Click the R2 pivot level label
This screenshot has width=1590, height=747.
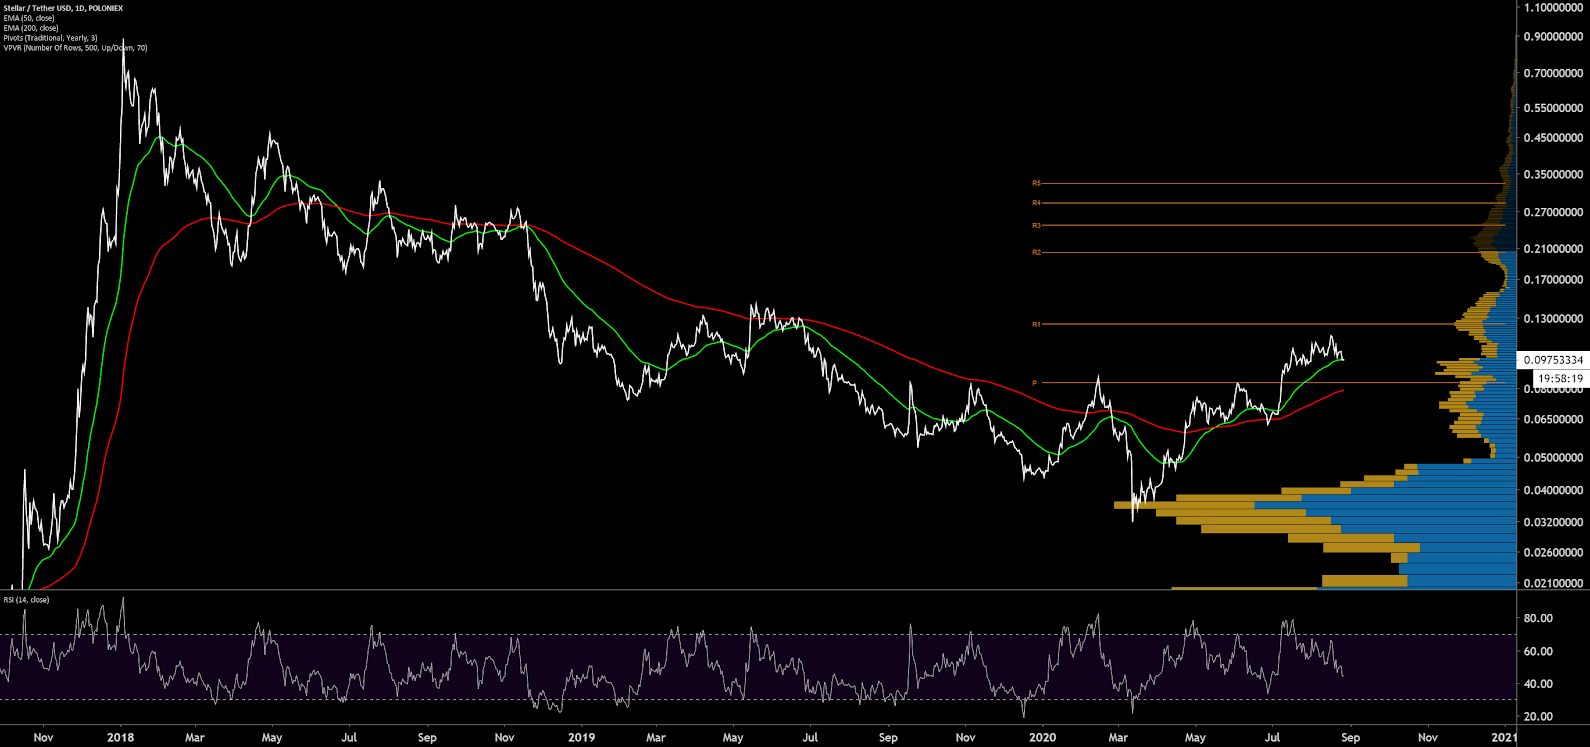[1036, 252]
